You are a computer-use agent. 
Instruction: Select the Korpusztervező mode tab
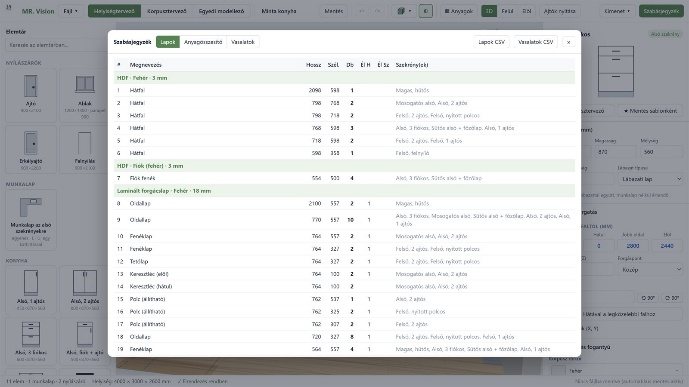tap(167, 11)
